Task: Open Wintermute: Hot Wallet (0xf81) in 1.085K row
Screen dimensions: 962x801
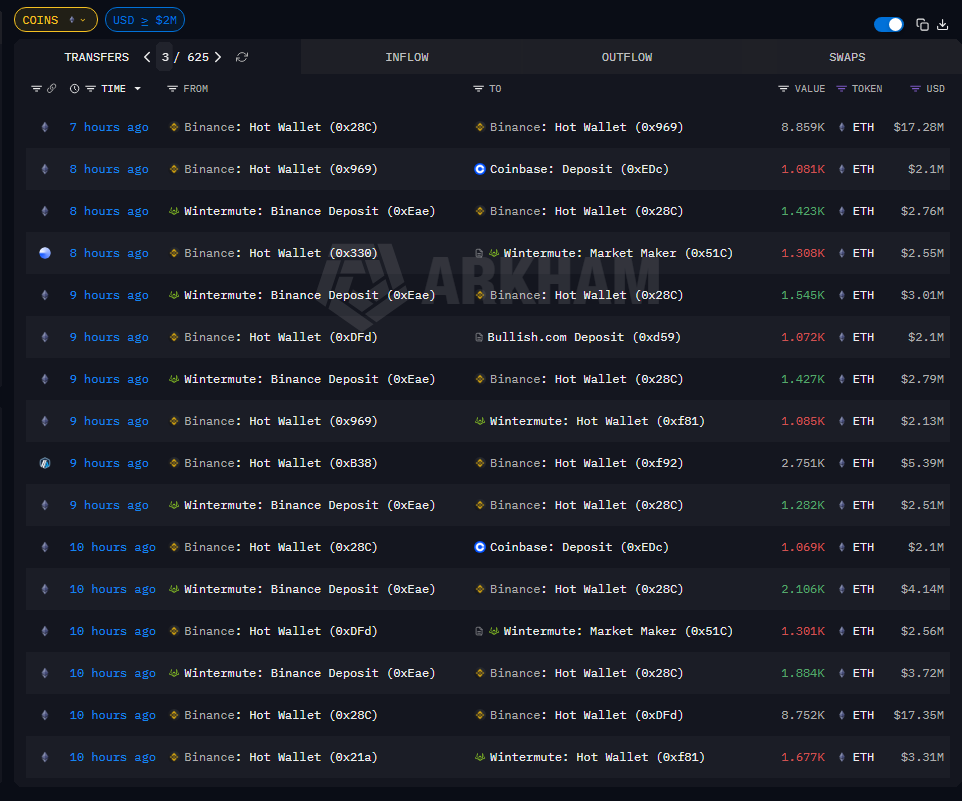Action: 597,421
